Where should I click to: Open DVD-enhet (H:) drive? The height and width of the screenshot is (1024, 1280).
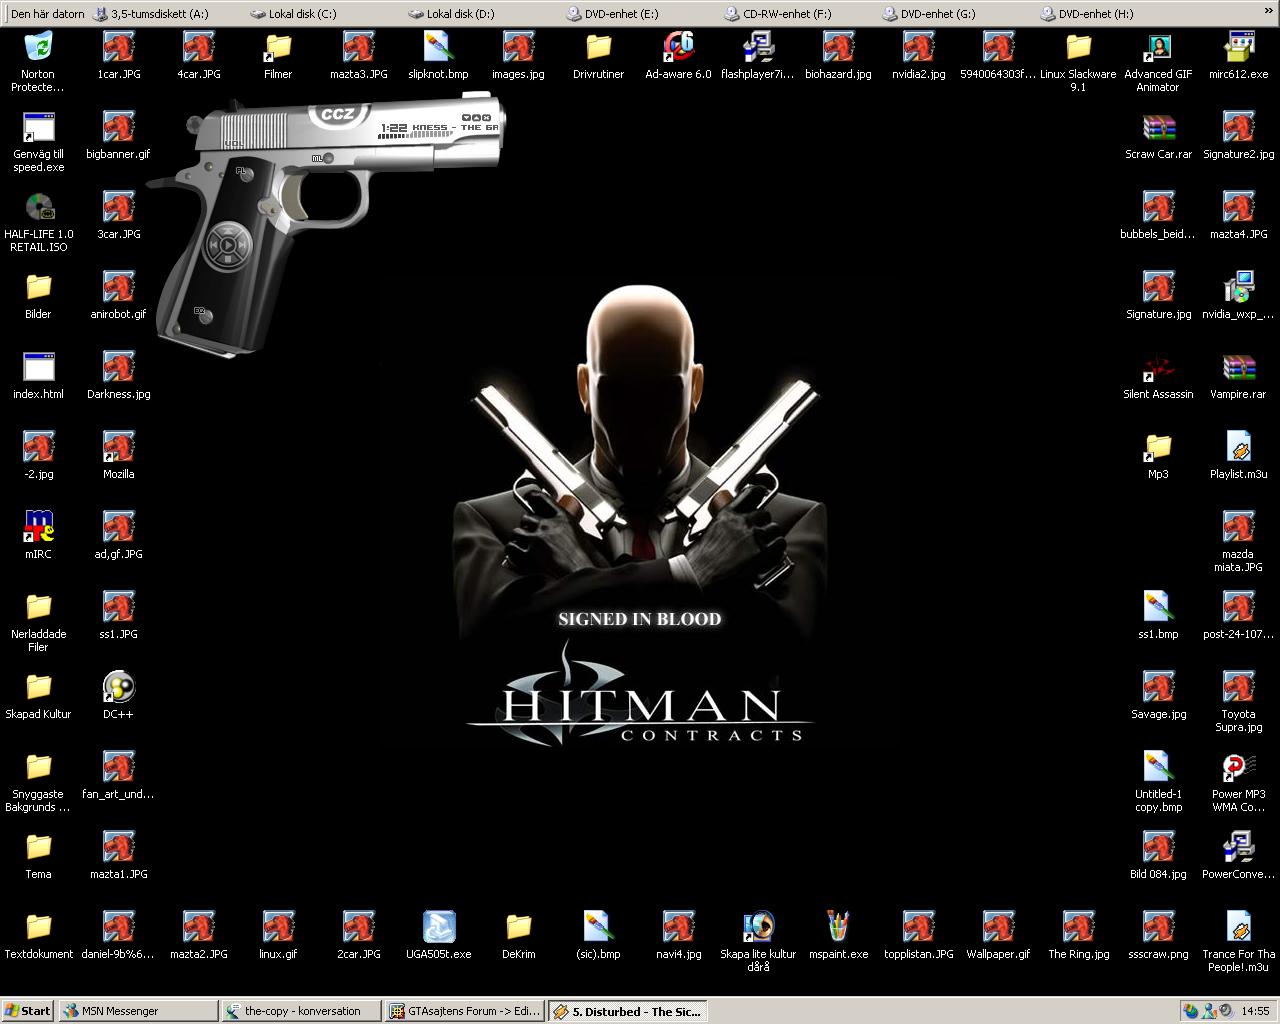coord(1088,14)
